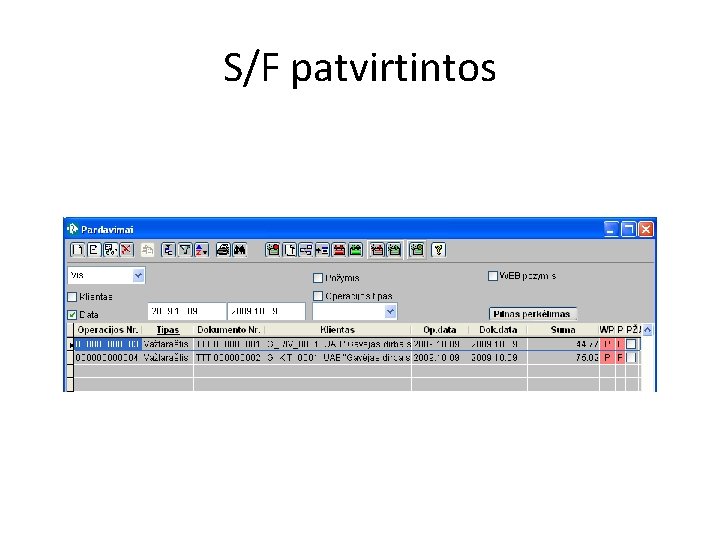
Task: Click Dok.data cell in the 75.03 row
Action: (x=498, y=358)
